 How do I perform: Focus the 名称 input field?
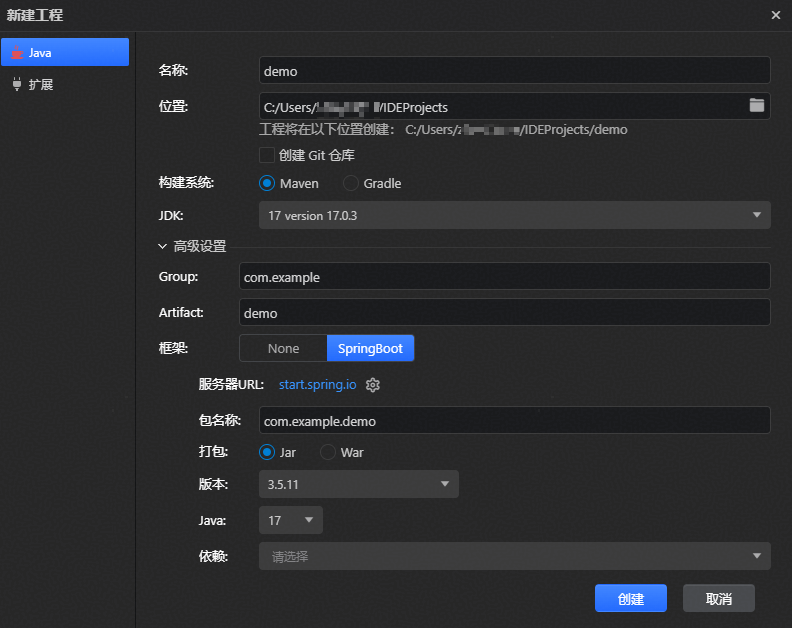515,70
